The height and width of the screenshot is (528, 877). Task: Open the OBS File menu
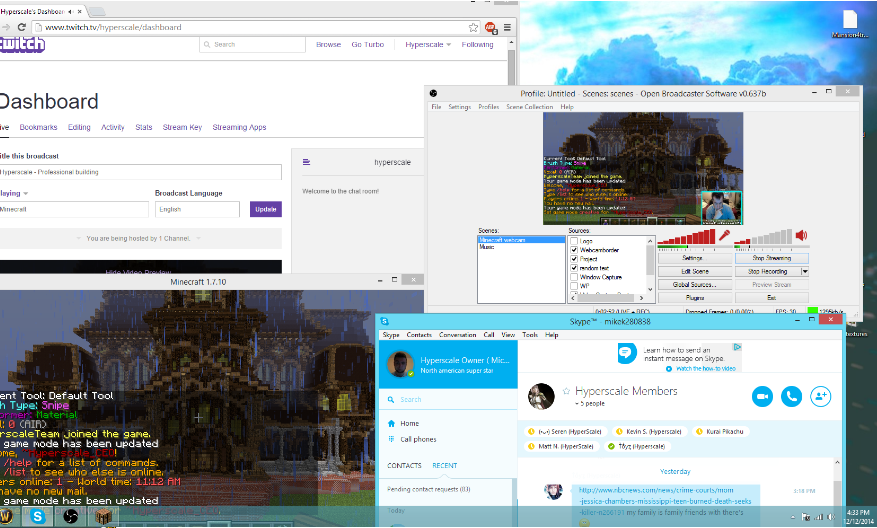click(x=436, y=107)
